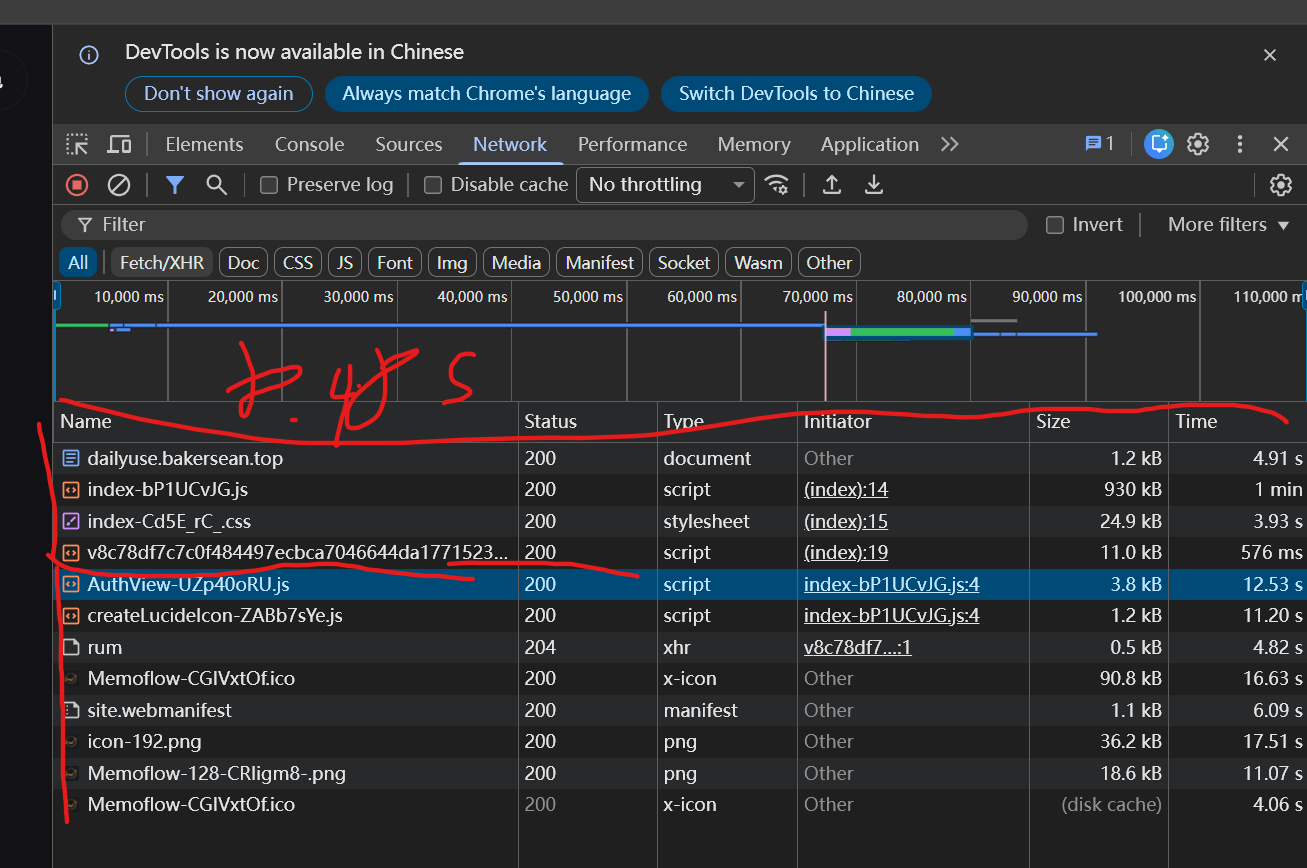The width and height of the screenshot is (1307, 868).
Task: Switch to the Console tab
Action: (x=310, y=144)
